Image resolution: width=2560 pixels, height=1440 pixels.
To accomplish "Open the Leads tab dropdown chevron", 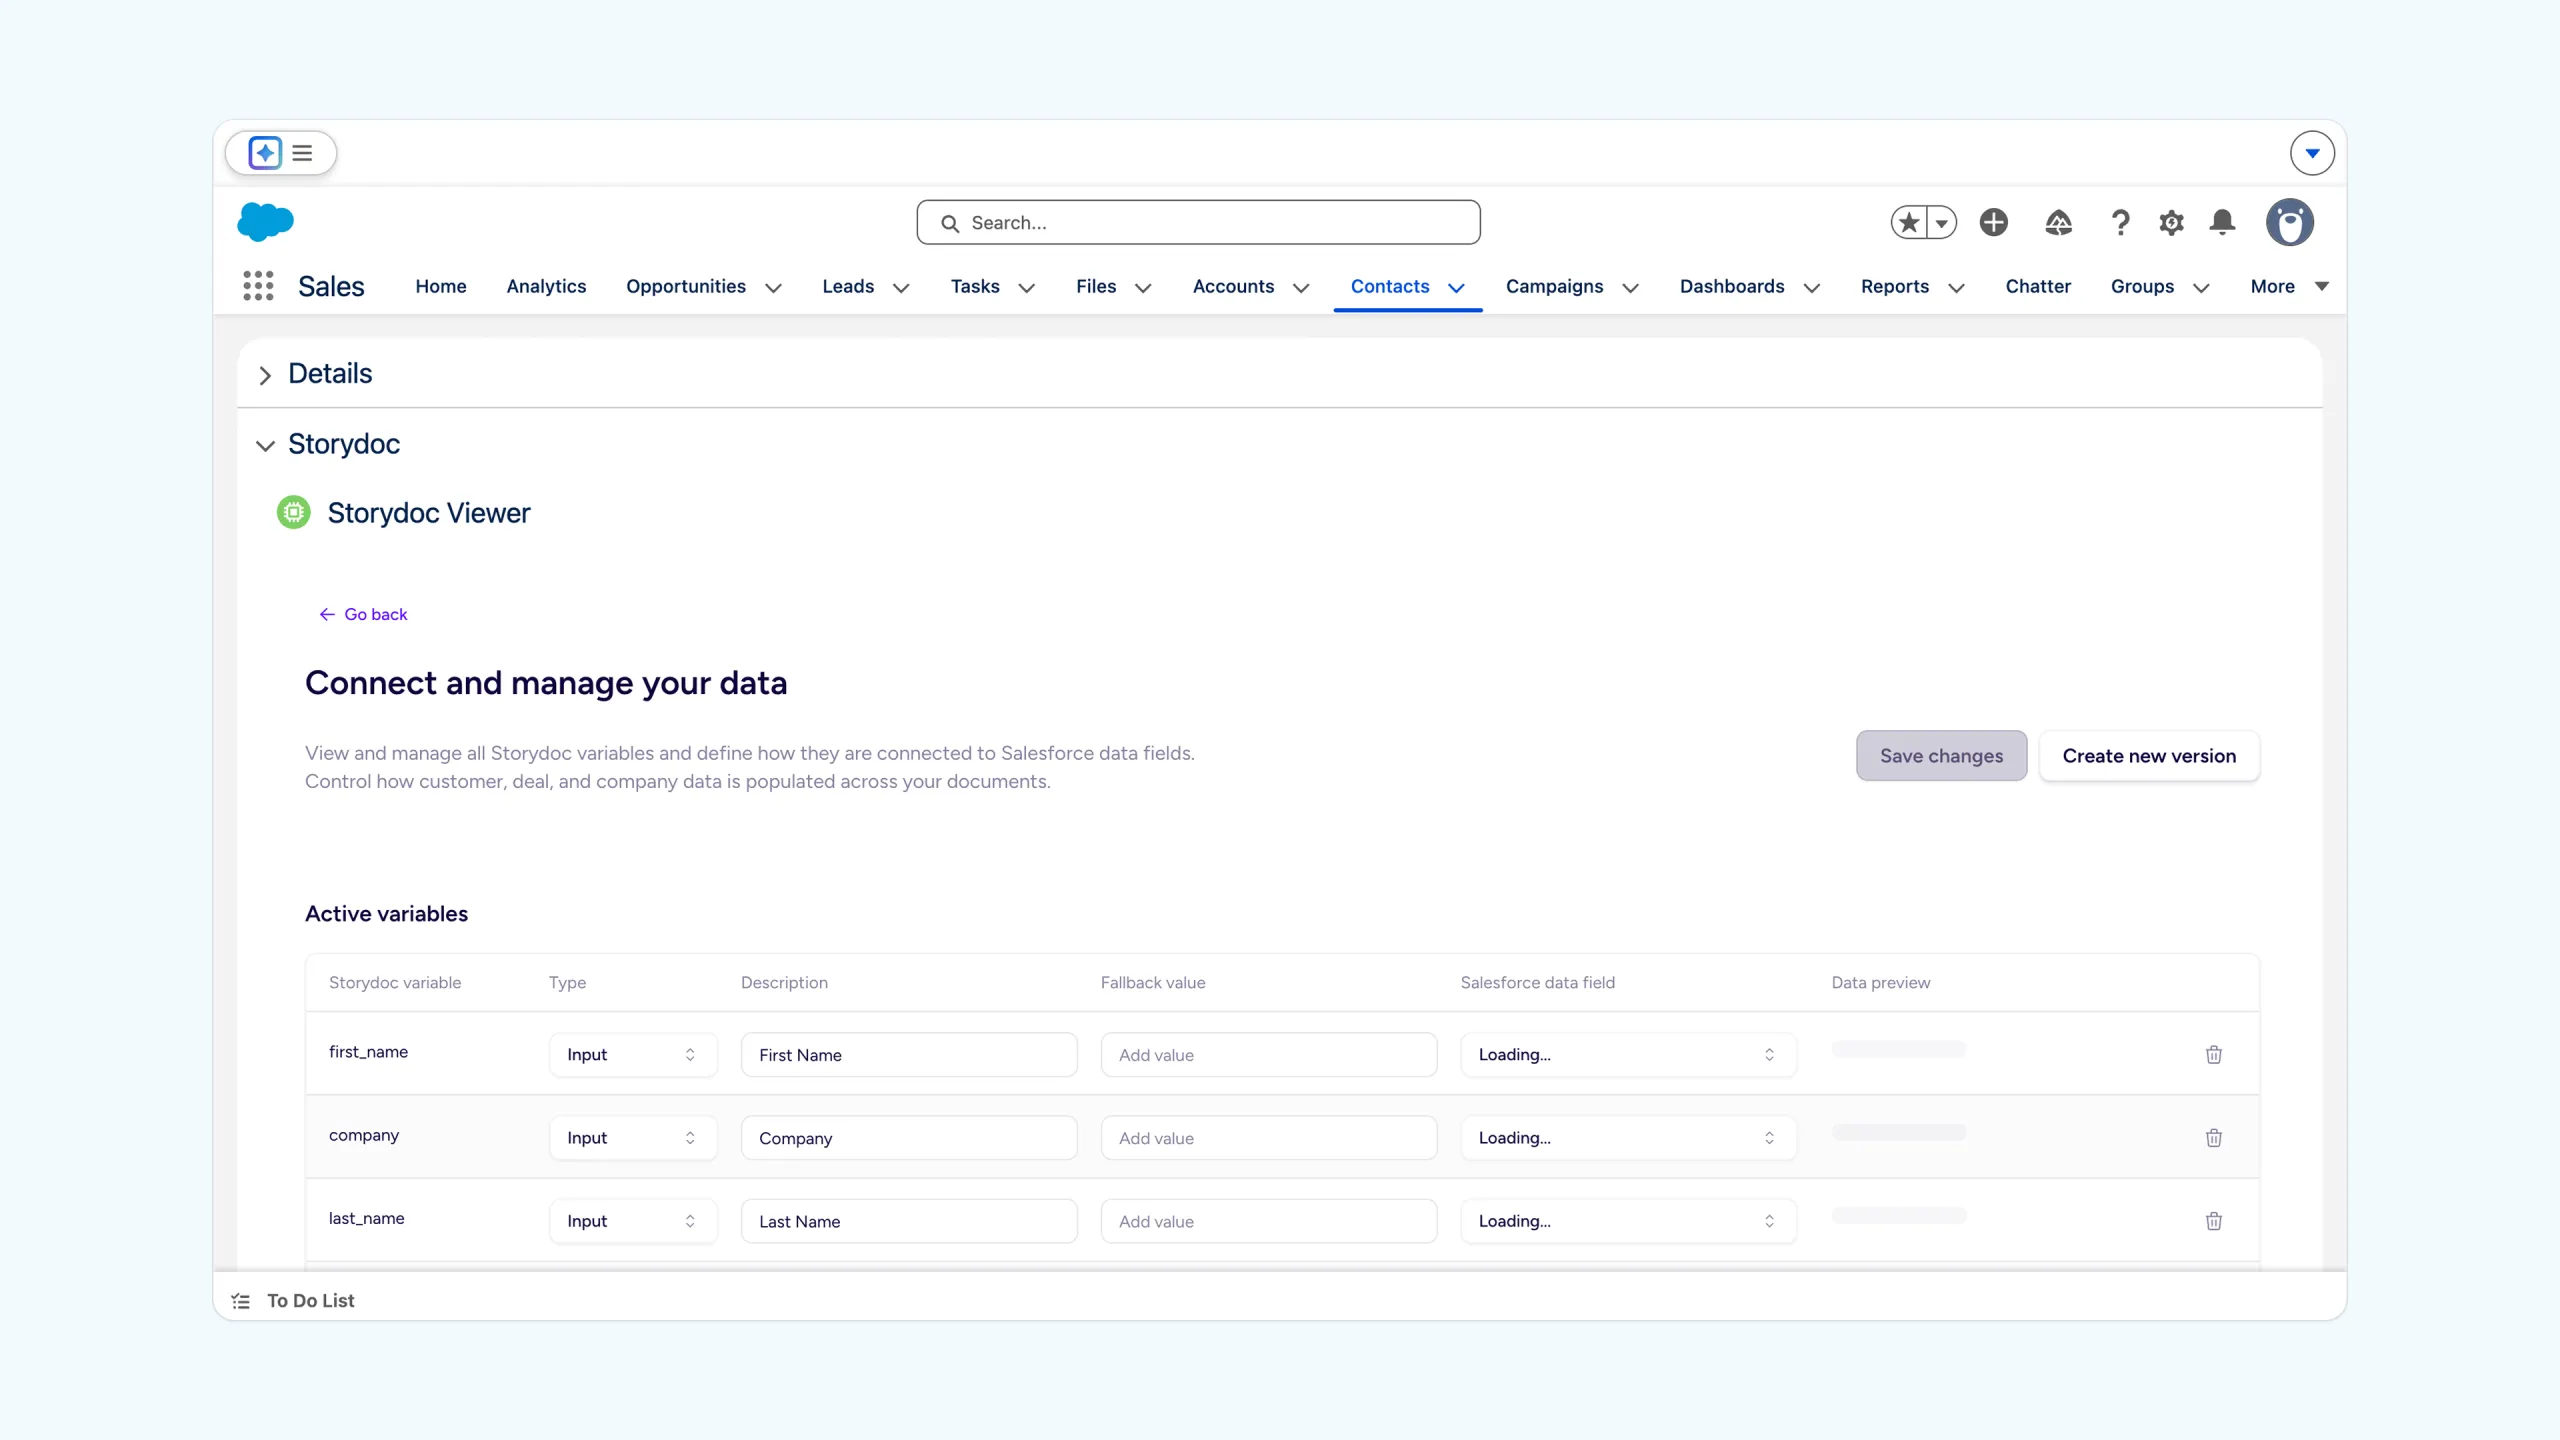I will pos(901,288).
